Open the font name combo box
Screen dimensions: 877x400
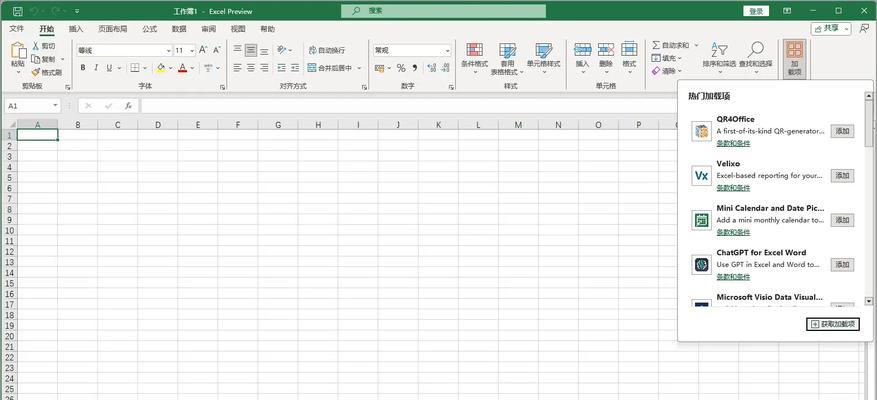124,50
